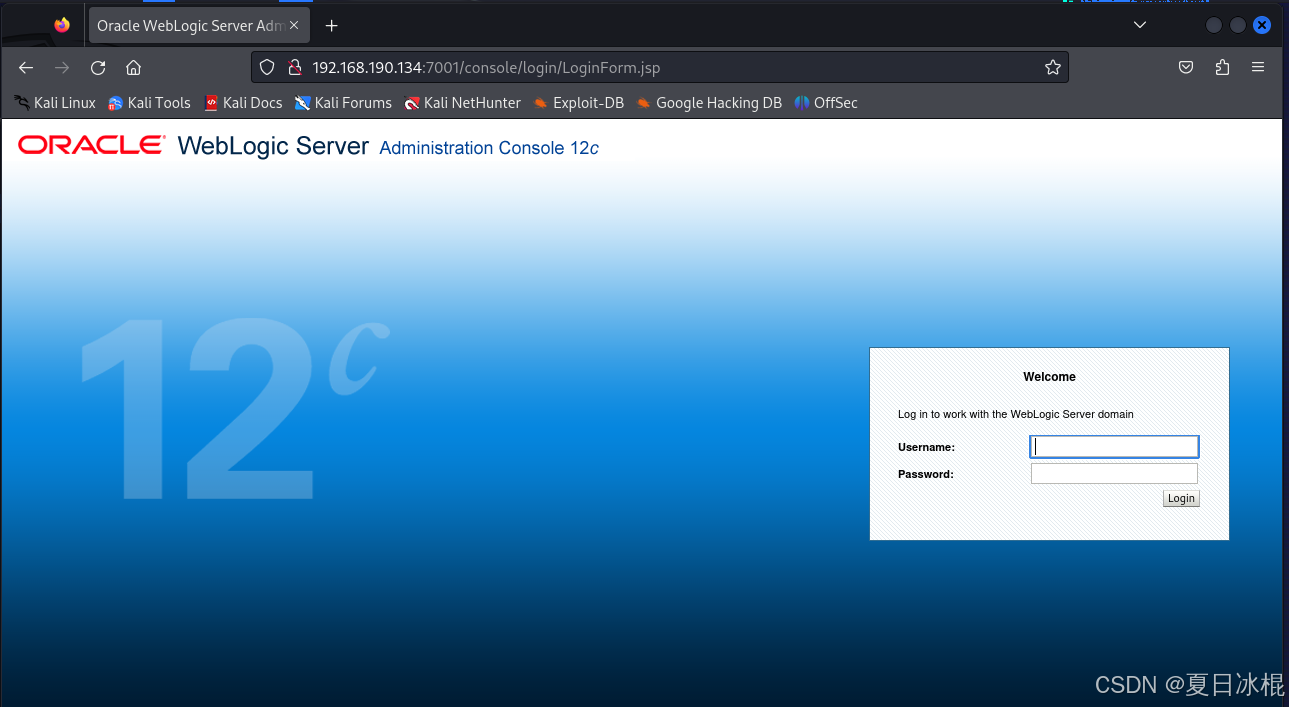Click the 'Username:' label
Screen dimensions: 1289x707
[x=926, y=447]
